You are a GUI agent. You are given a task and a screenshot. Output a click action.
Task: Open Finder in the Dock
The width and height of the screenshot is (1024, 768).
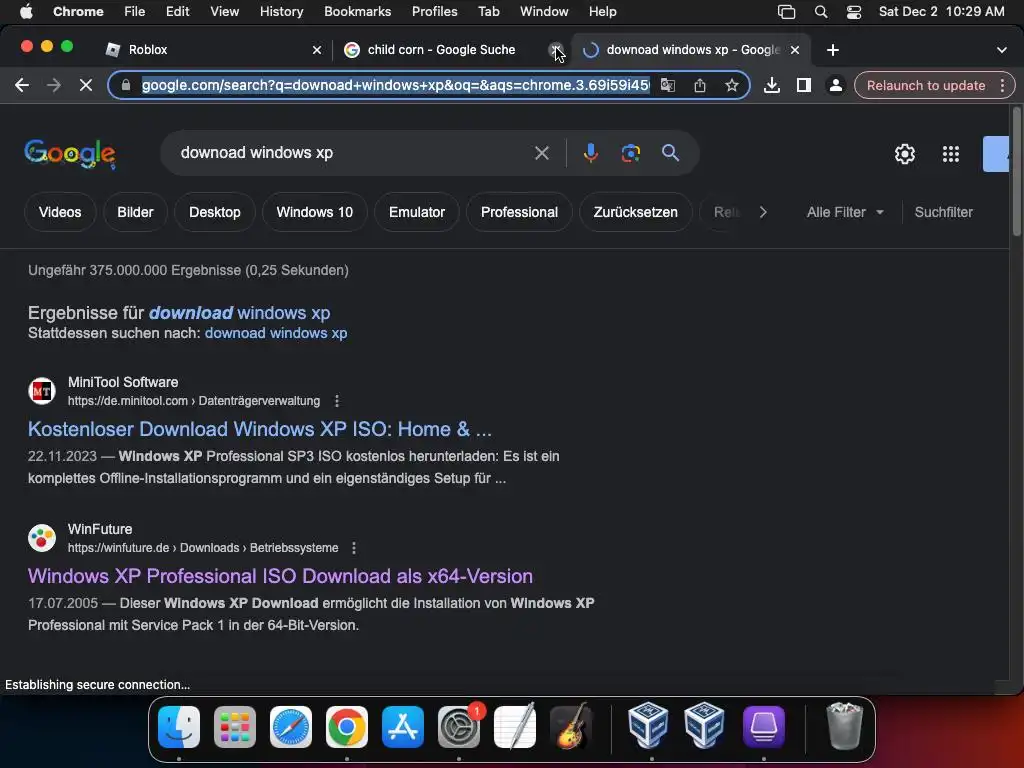coord(179,727)
